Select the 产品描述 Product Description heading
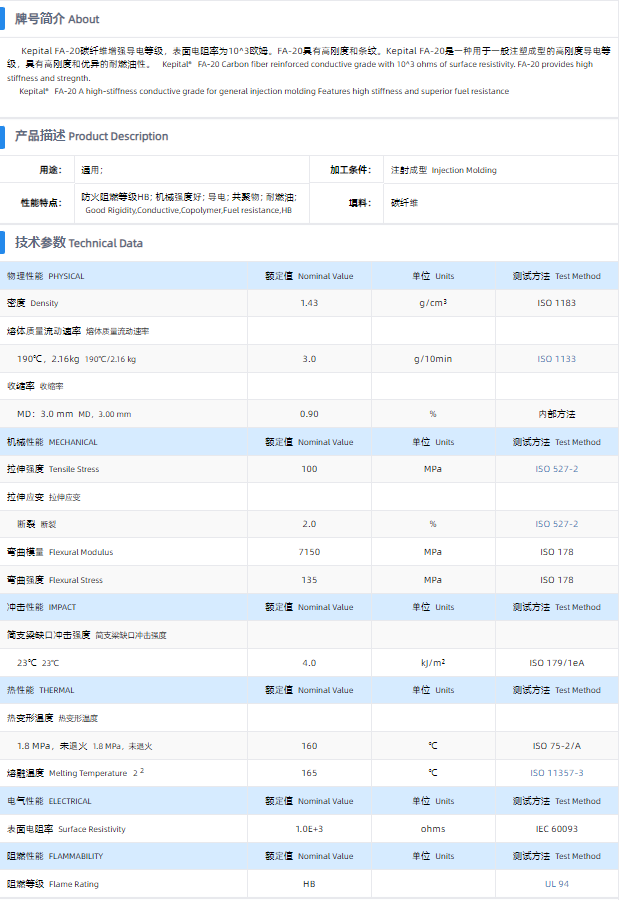619x900 pixels. (91, 136)
